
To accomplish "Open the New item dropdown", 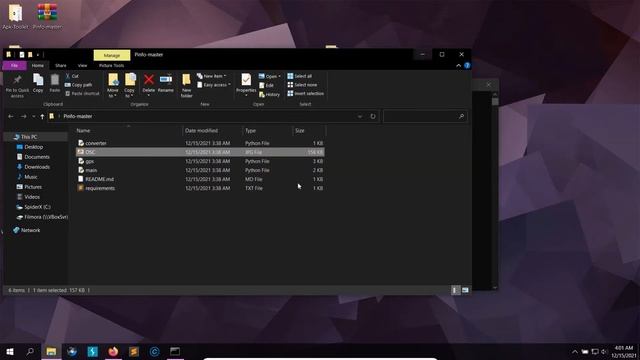I will coord(211,76).
